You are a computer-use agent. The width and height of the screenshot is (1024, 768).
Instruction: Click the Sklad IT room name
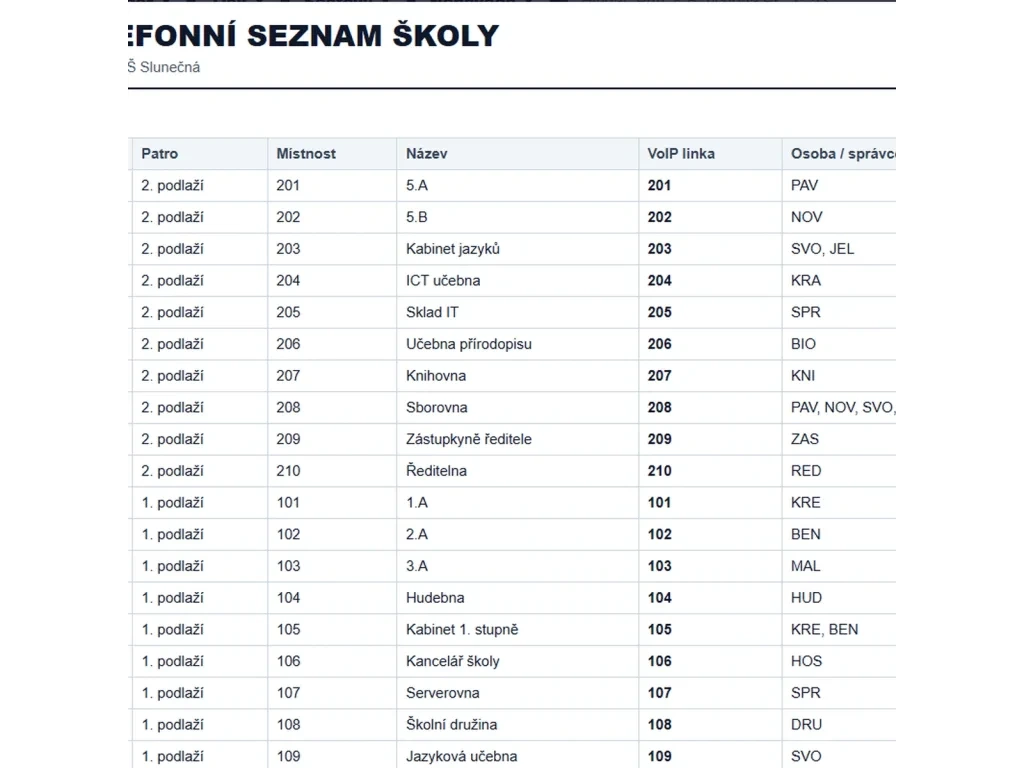[432, 312]
